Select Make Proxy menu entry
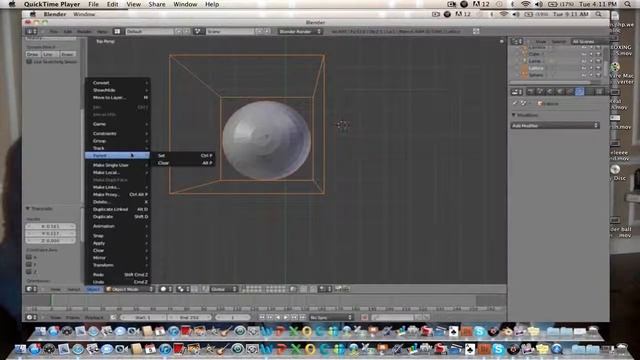640x360 pixels. click(x=118, y=195)
